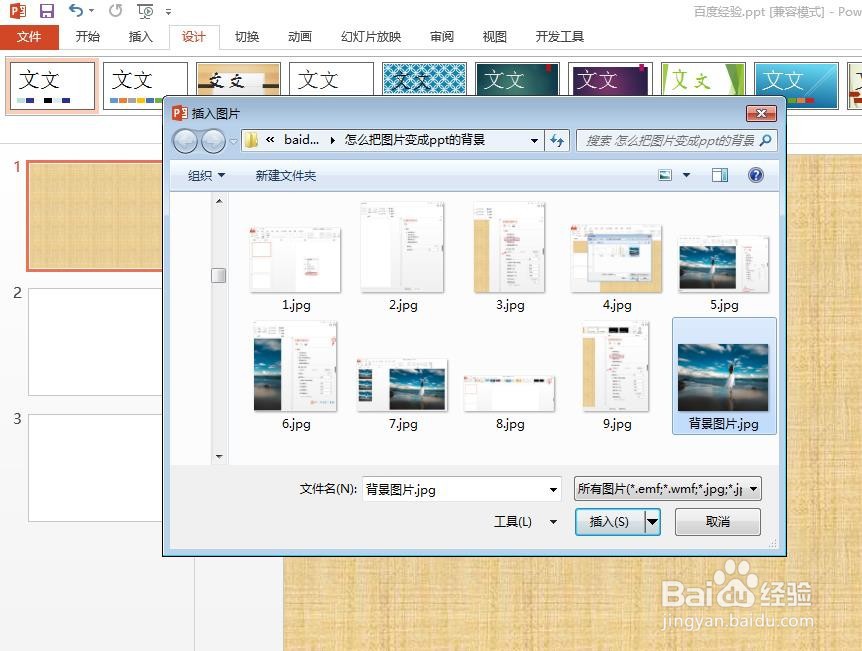Image resolution: width=862 pixels, height=651 pixels.
Task: Click the Back navigation button in dialog
Action: (x=185, y=141)
